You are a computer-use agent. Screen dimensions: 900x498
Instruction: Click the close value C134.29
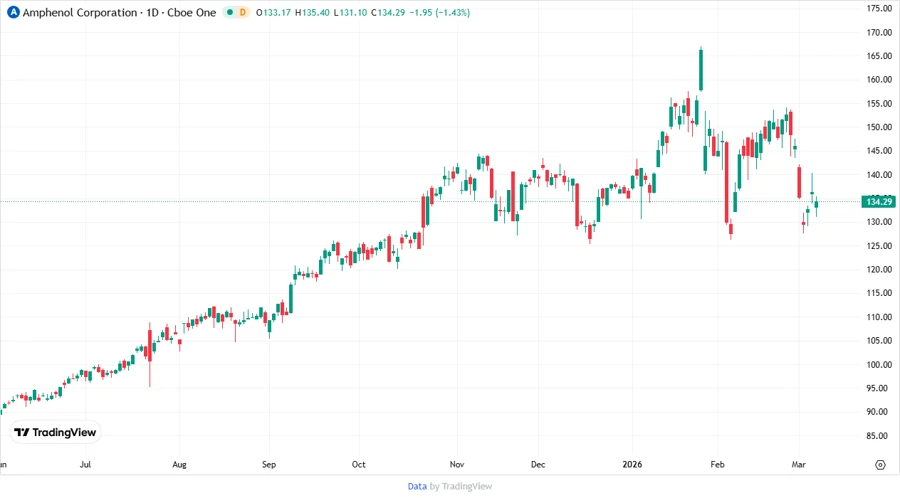[388, 12]
